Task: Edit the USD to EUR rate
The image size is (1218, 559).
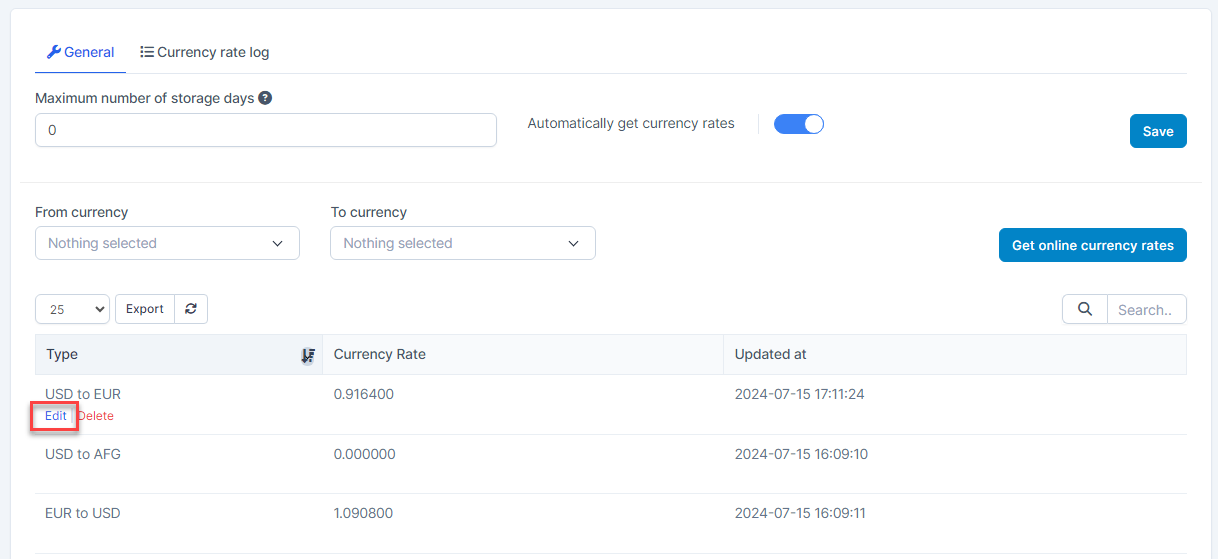Action: tap(56, 416)
